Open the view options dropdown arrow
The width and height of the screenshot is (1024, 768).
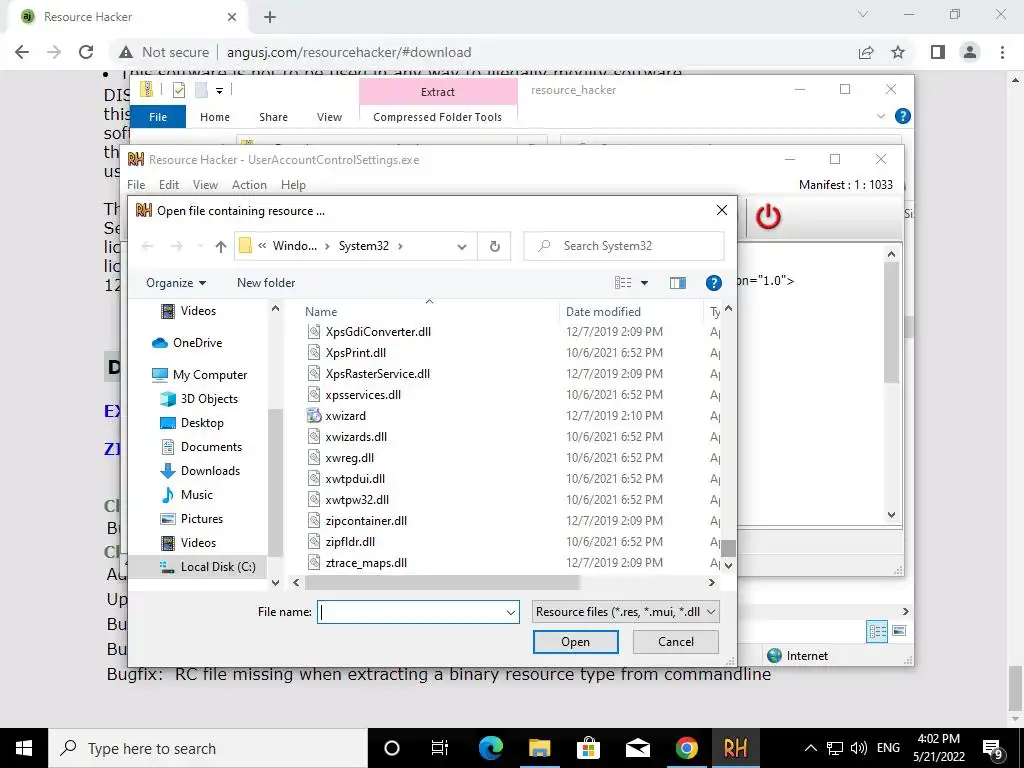[644, 283]
